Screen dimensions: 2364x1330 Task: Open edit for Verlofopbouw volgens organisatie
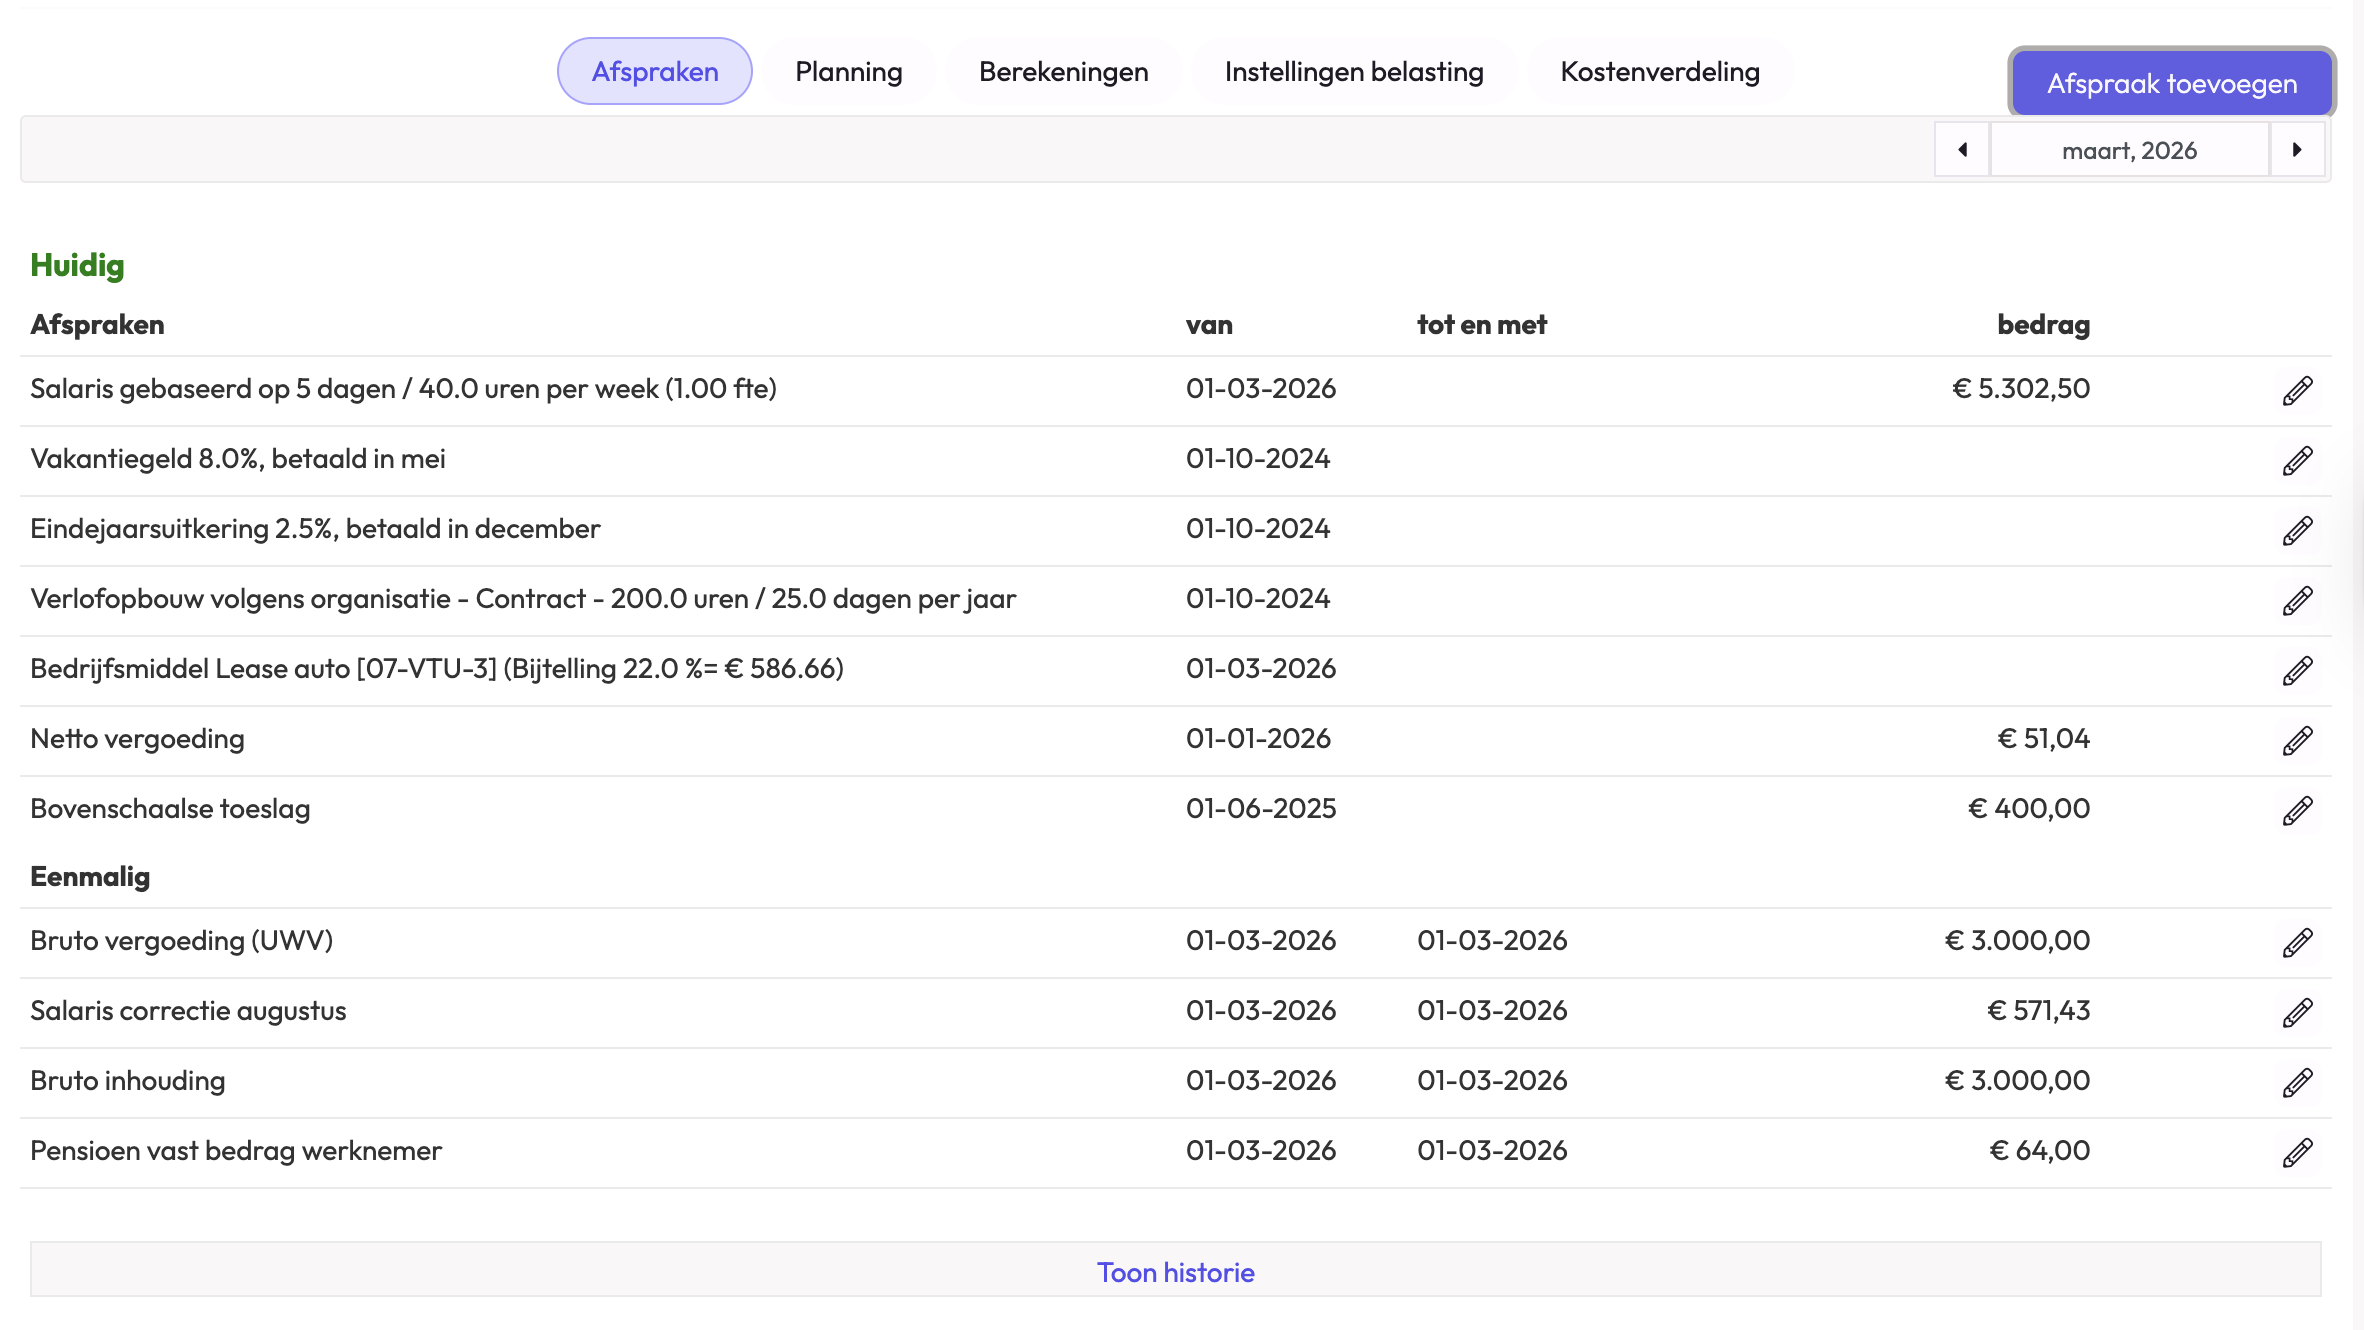[x=2297, y=600]
